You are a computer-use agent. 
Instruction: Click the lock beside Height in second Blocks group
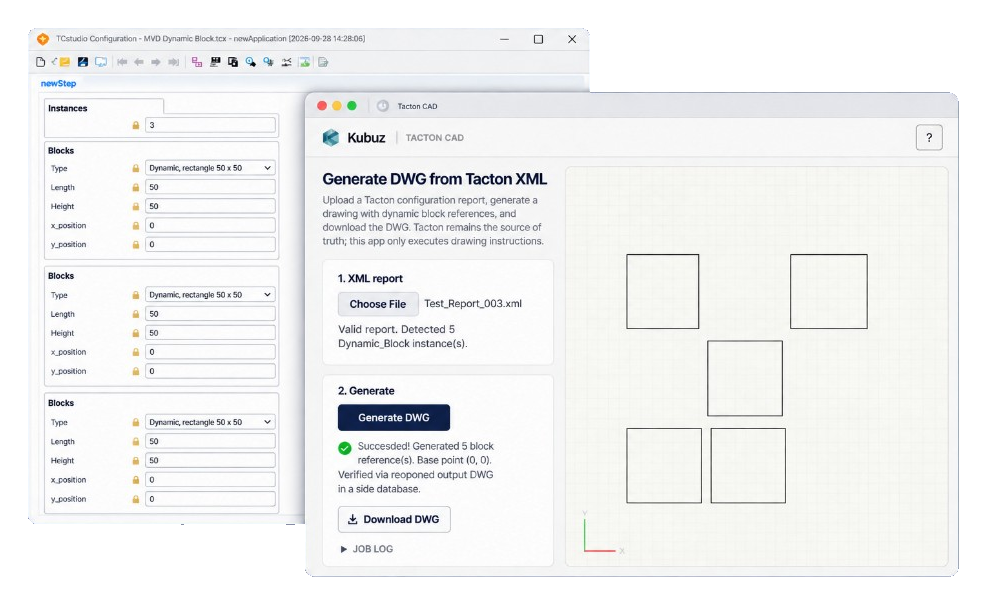click(x=135, y=333)
